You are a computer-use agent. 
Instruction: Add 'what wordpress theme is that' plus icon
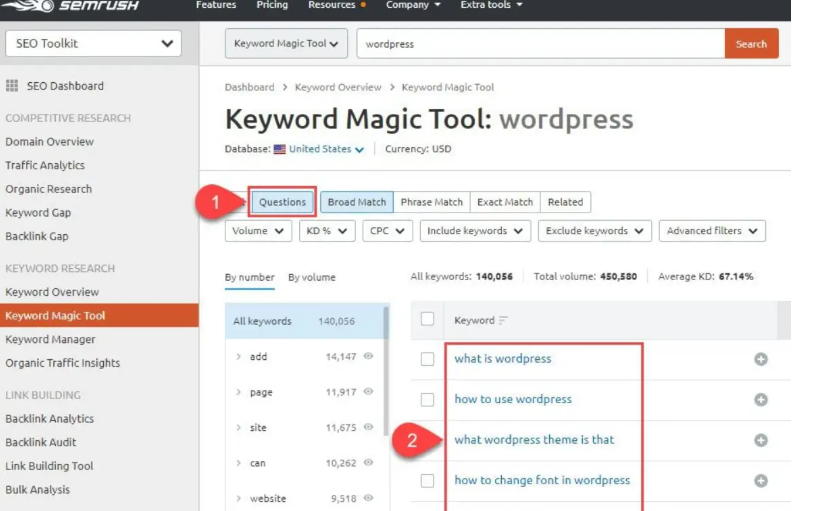761,440
